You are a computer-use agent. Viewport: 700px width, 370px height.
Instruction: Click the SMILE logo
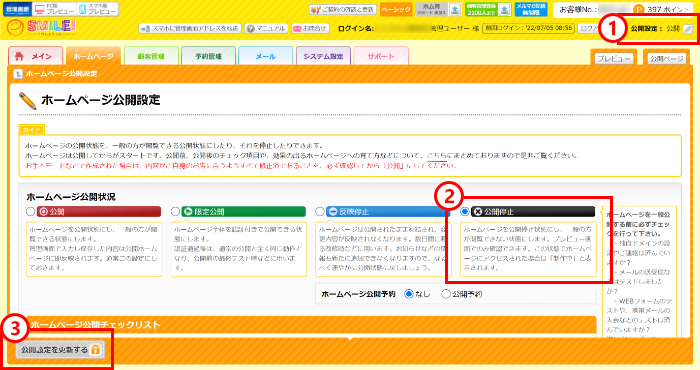point(42,28)
